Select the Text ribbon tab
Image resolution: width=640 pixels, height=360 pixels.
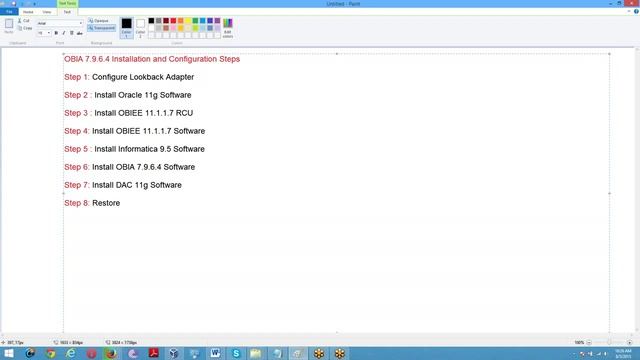(67, 12)
